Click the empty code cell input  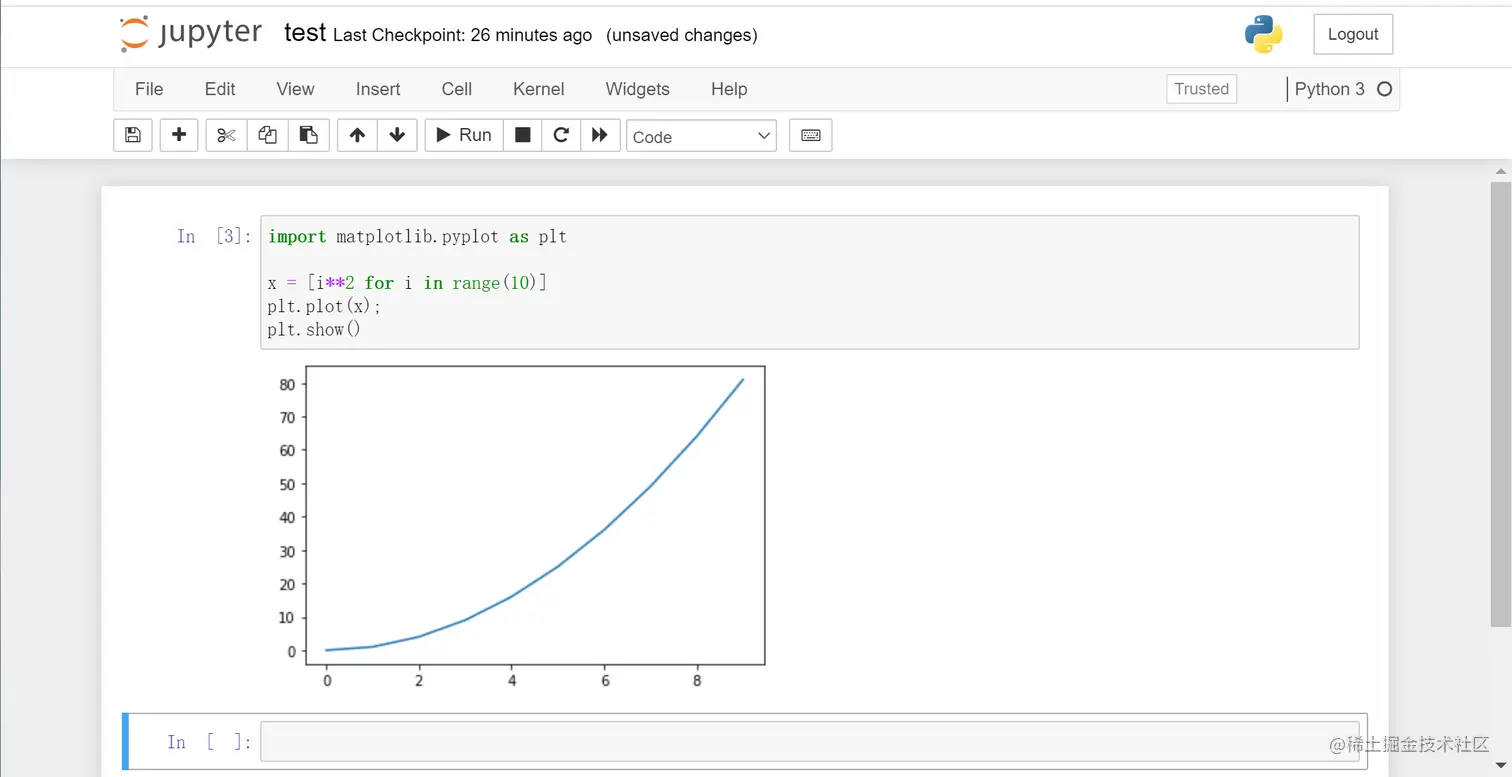(x=810, y=741)
